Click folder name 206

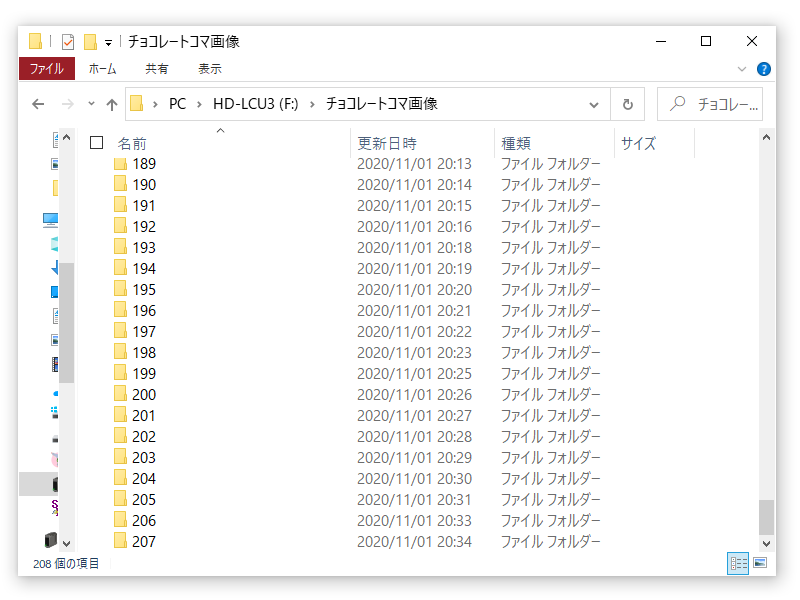144,520
